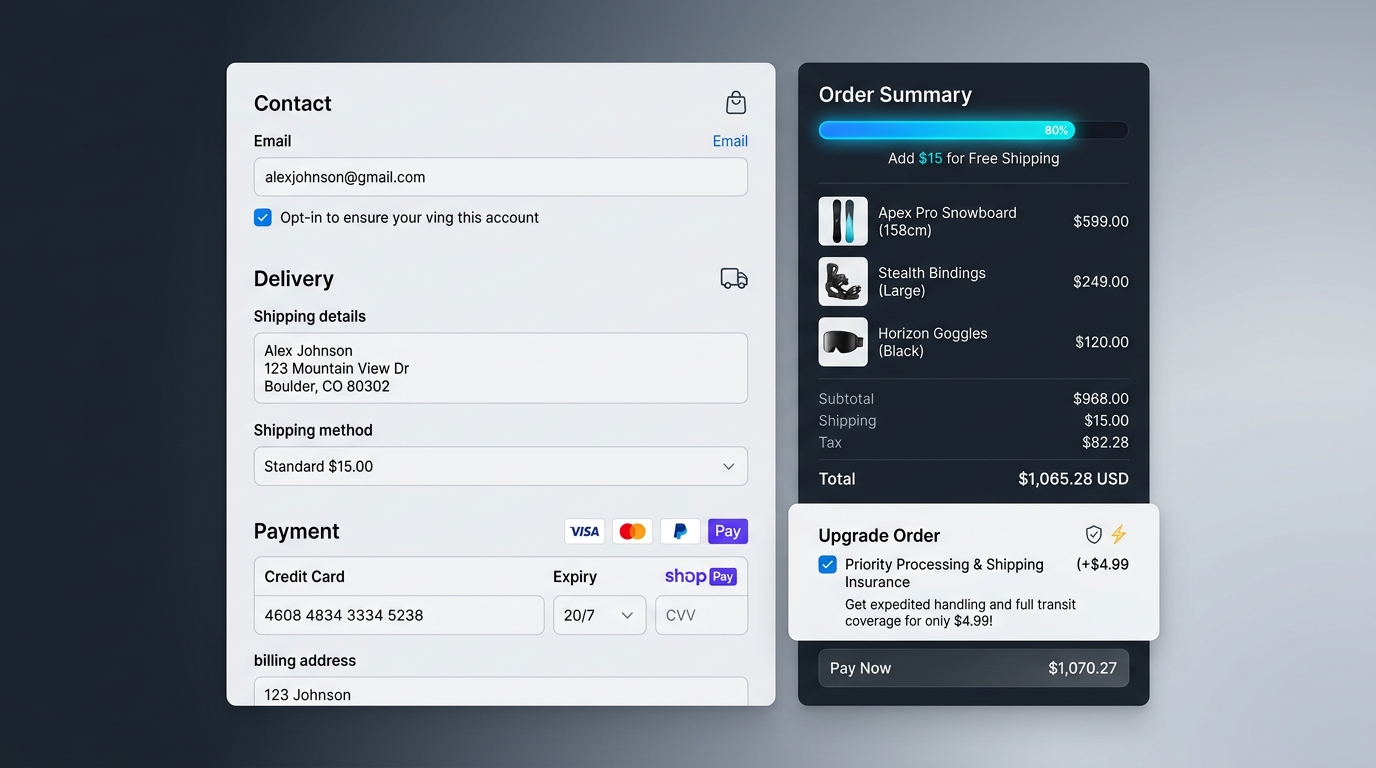Click the shield insurance icon
This screenshot has height=768, width=1376.
1094,535
